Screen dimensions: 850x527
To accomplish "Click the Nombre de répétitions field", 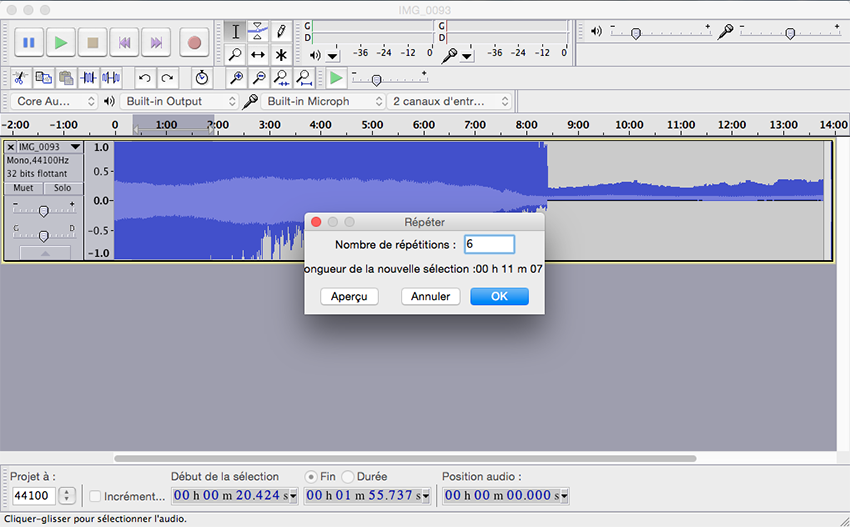I will (489, 244).
